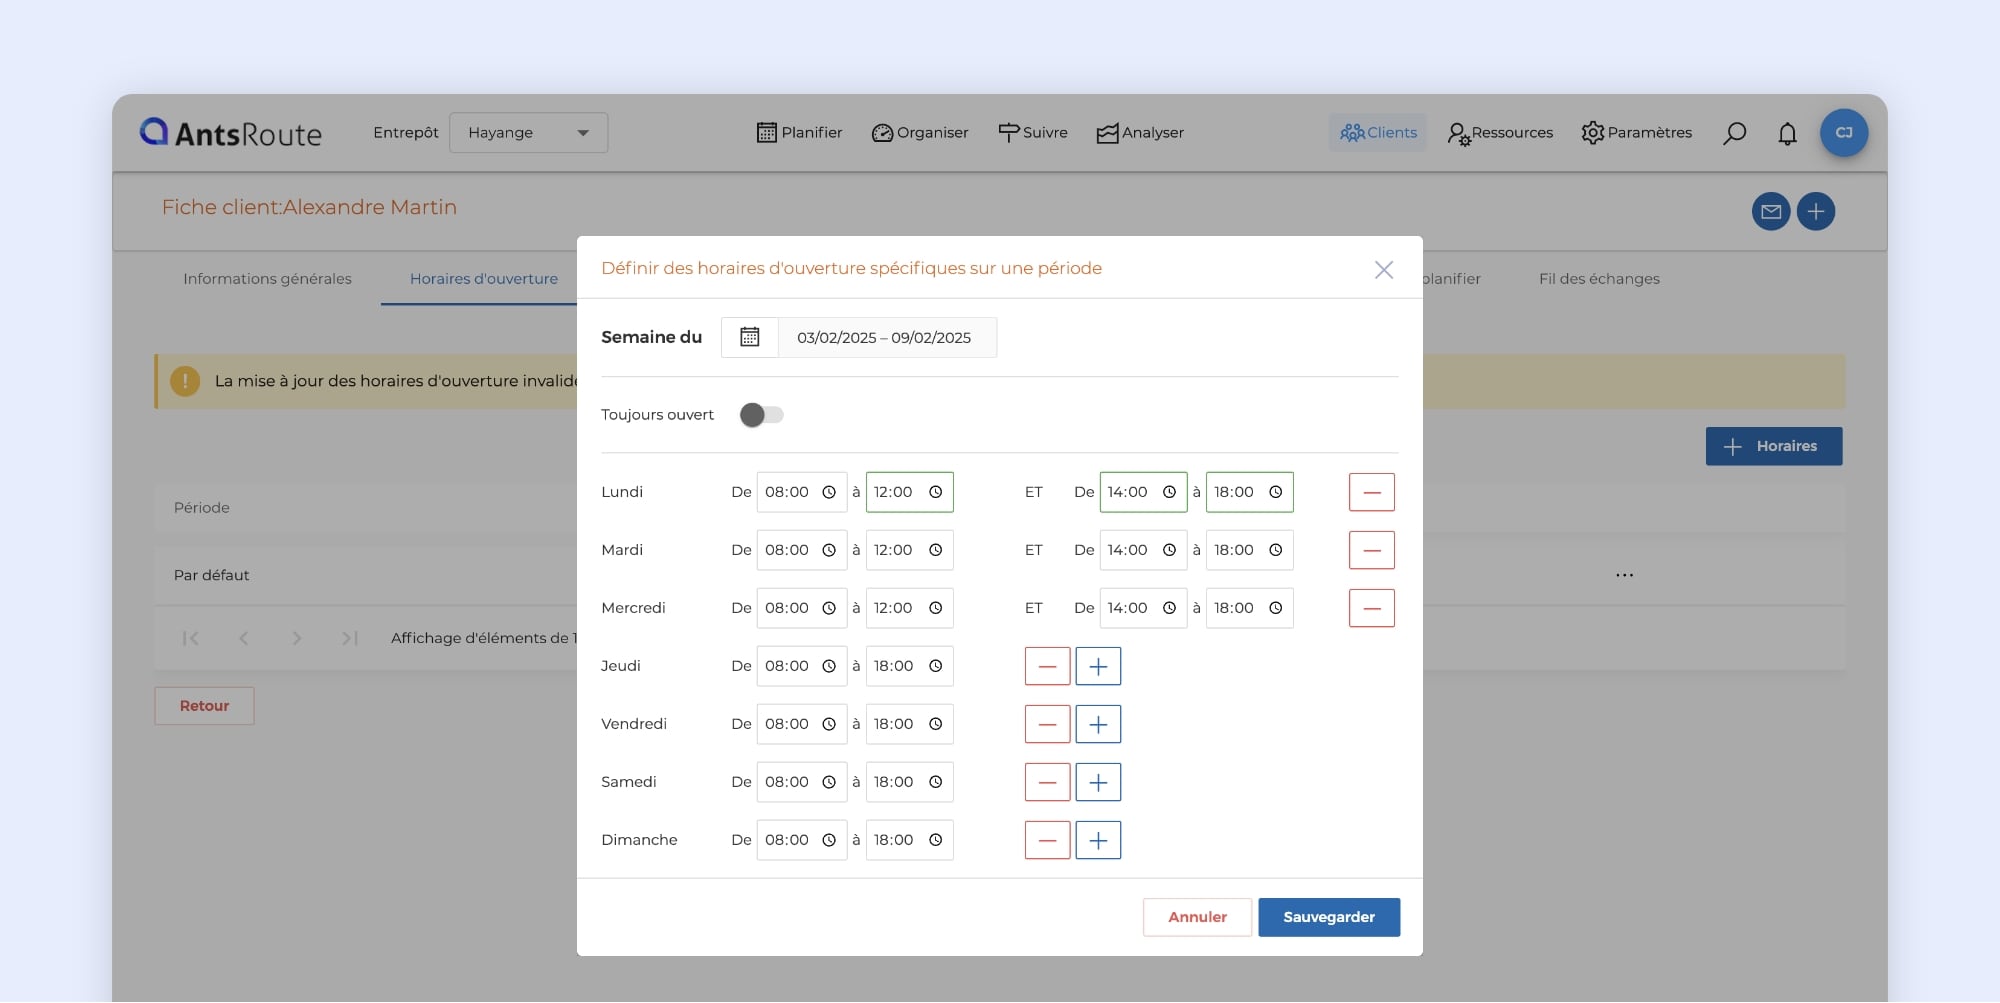Enable the Toujours ouvert toggle
The height and width of the screenshot is (1003, 2000).
[761, 415]
